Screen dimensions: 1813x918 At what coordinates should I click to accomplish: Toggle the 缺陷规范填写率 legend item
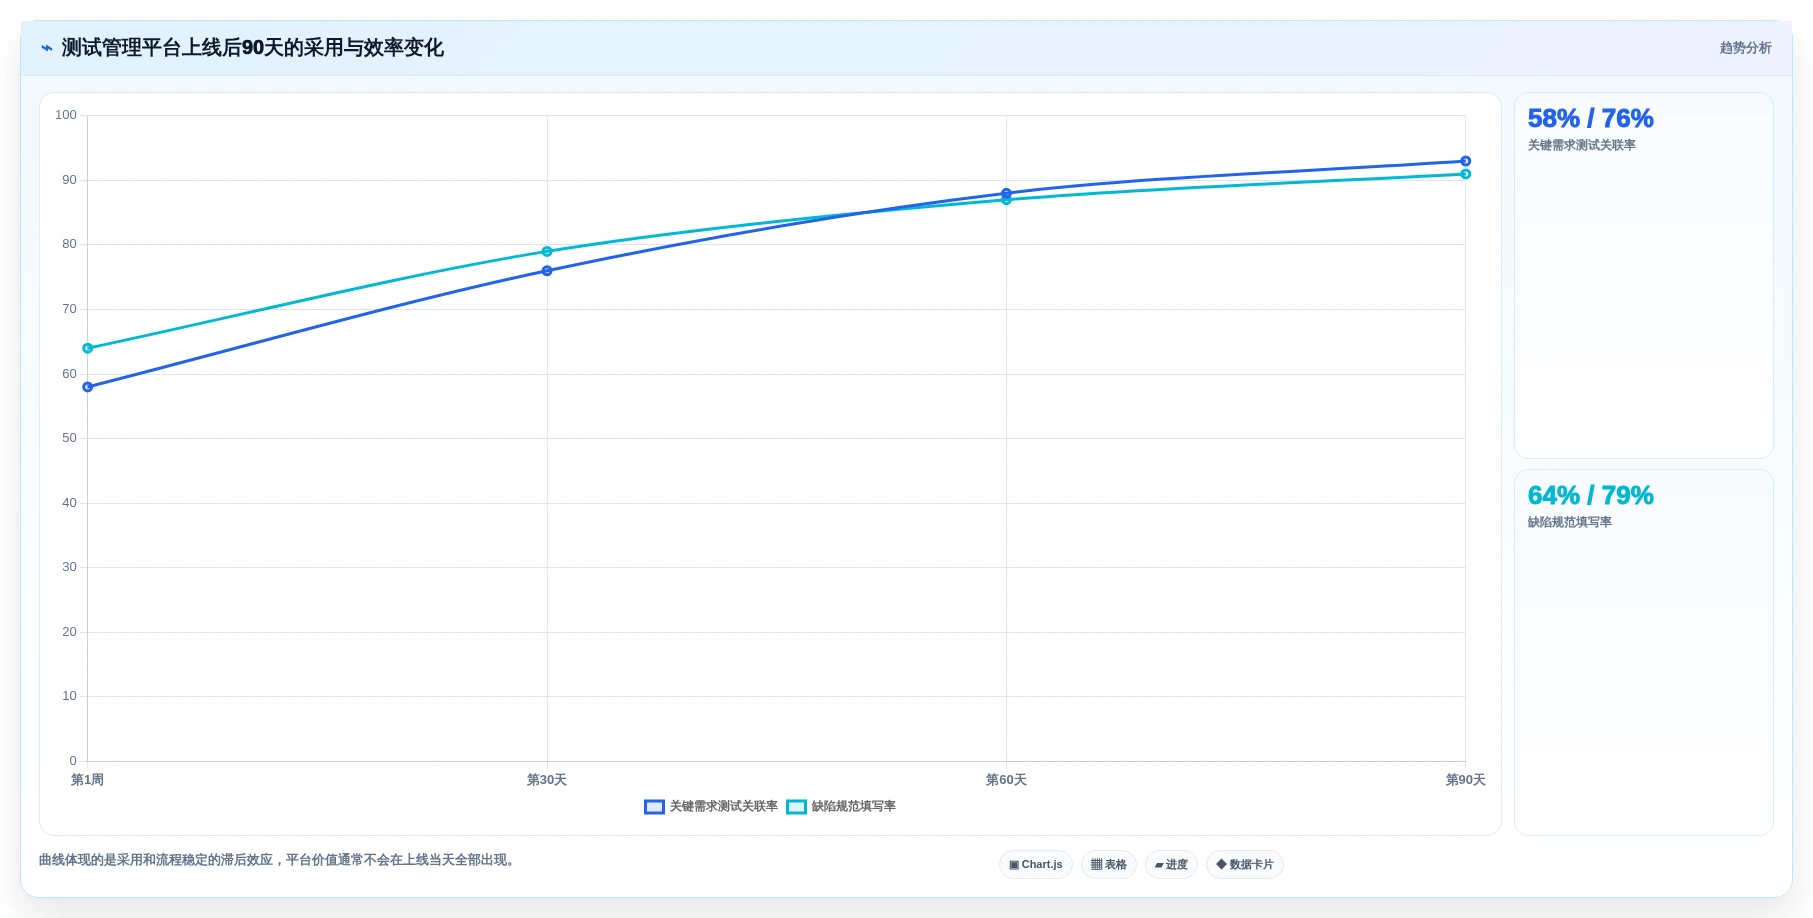pos(841,807)
